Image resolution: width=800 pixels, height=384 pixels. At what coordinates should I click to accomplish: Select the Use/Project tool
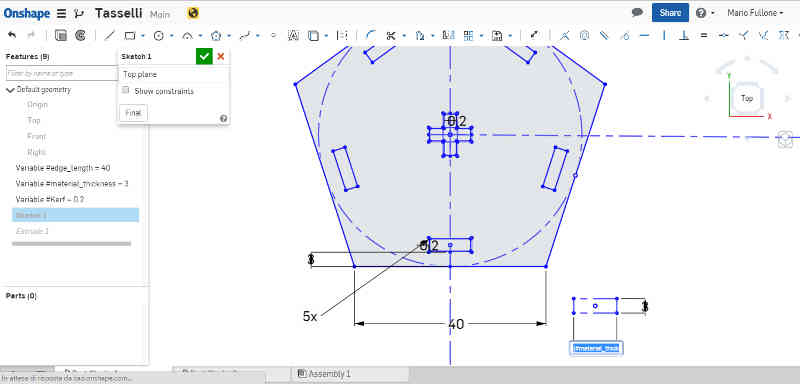tap(313, 36)
